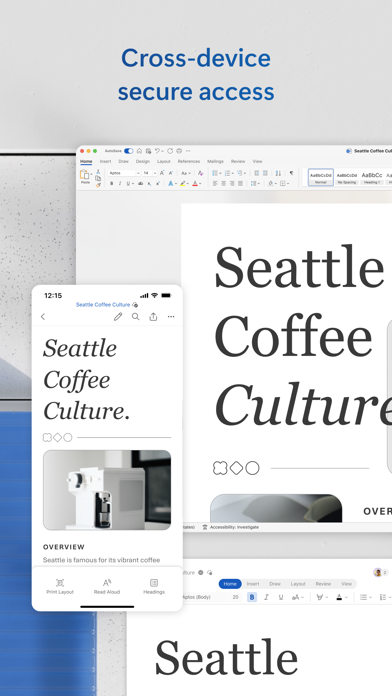Open the Insert tab in iPad ribbon
The width and height of the screenshot is (392, 696).
pos(253,584)
